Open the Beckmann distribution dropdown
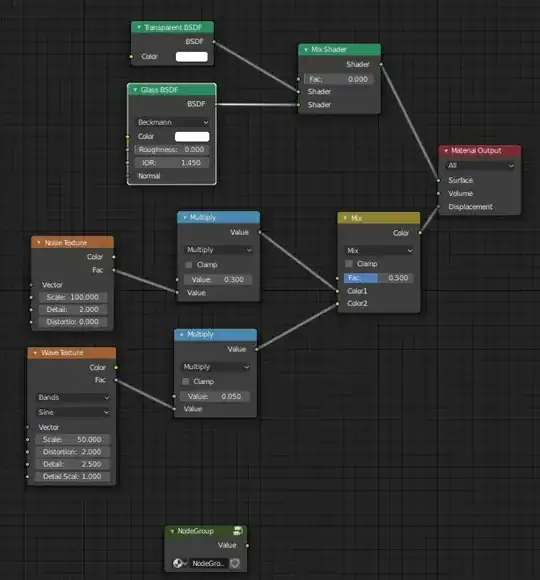This screenshot has height=580, width=540. [x=173, y=122]
